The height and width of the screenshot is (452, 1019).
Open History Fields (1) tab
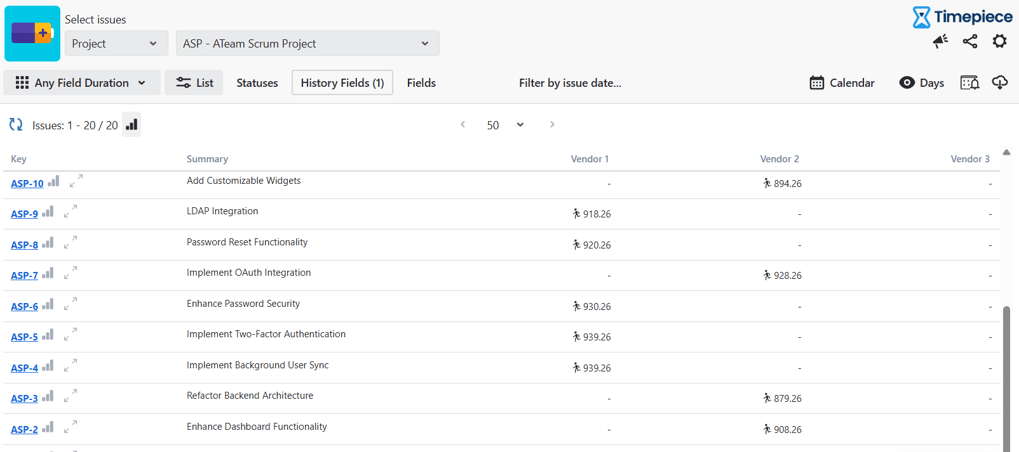[x=342, y=83]
